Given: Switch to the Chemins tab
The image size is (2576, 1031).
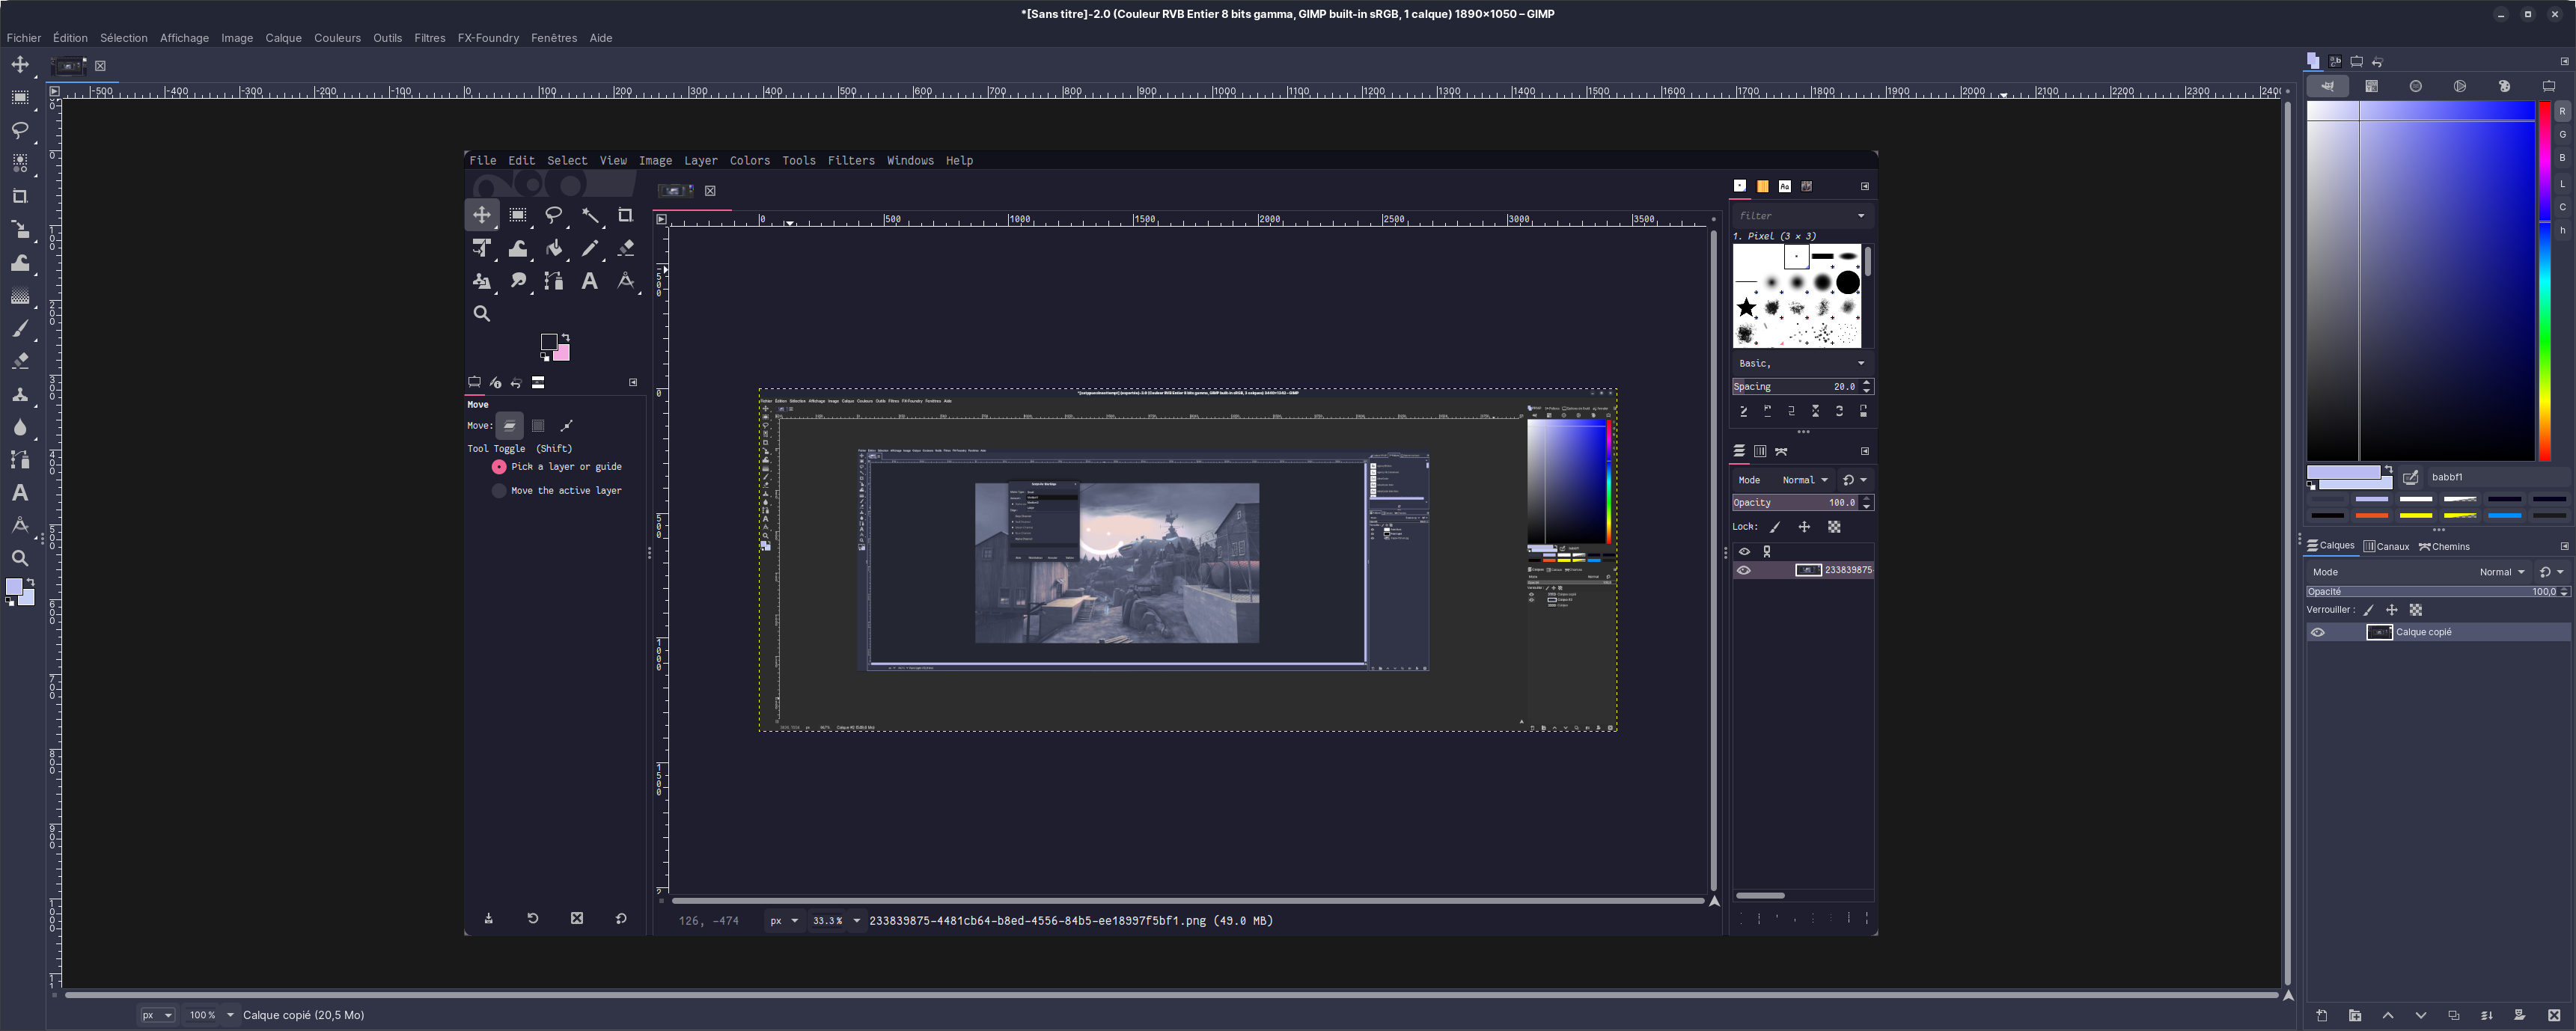Looking at the screenshot, I should pyautogui.click(x=2444, y=546).
